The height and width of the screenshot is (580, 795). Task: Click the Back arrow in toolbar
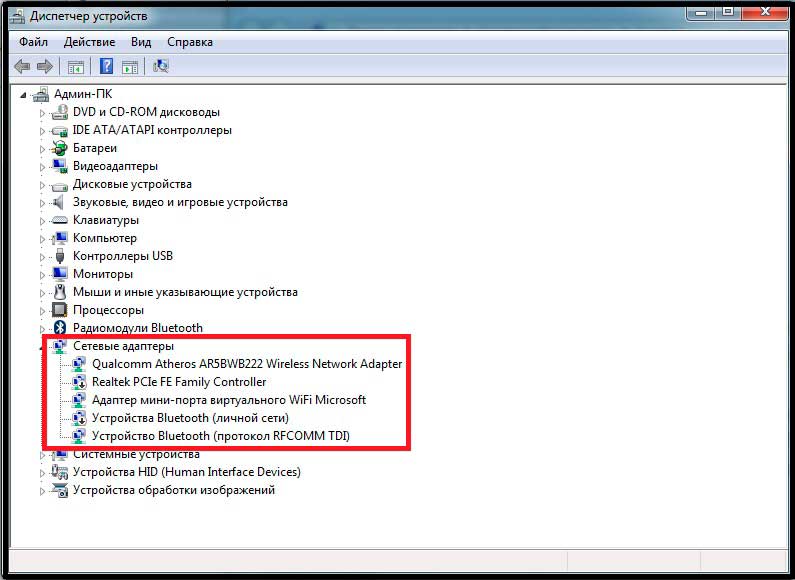click(x=22, y=67)
